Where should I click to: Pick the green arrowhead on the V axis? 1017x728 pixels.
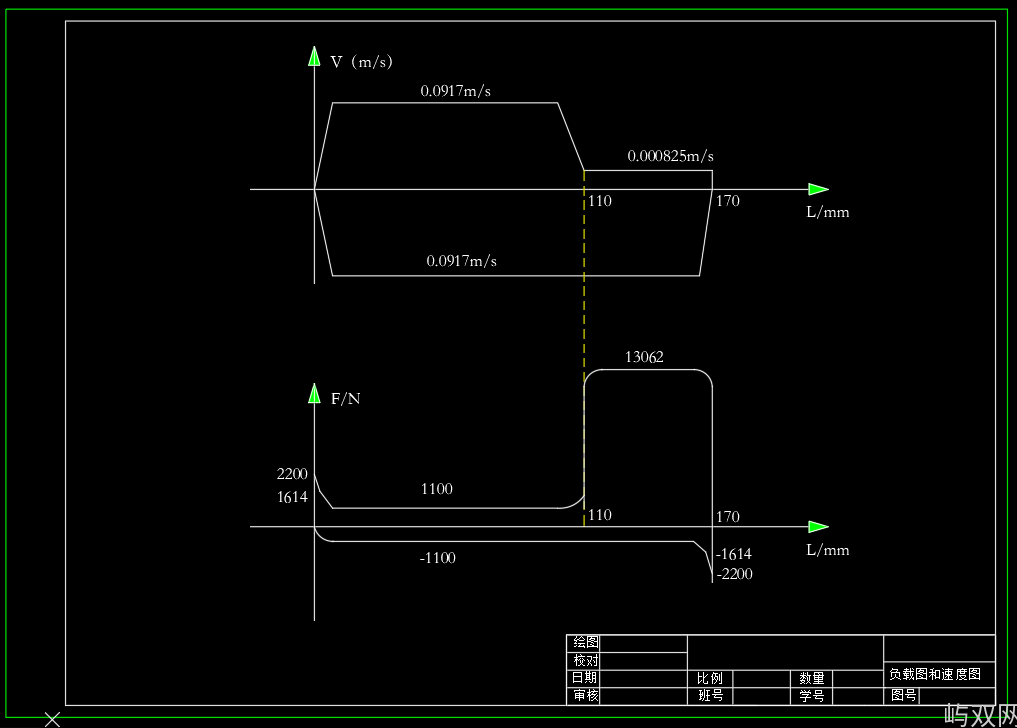[315, 56]
